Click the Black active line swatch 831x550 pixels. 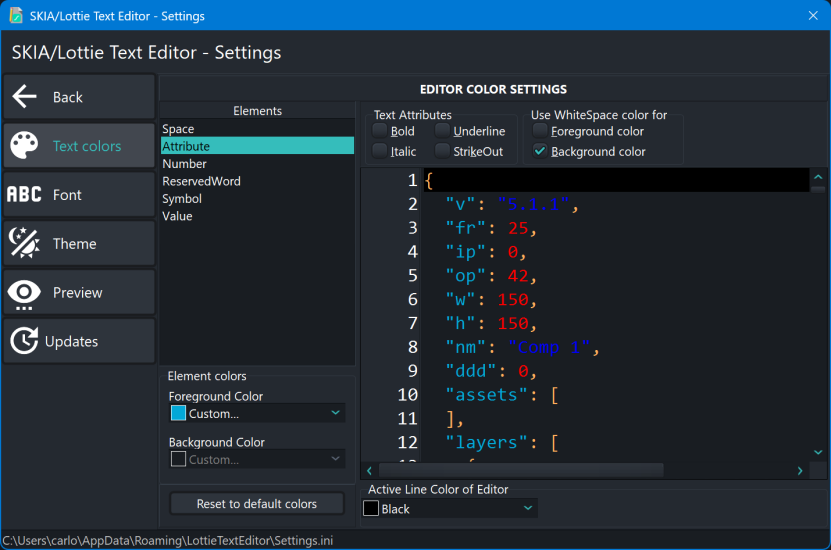pos(371,509)
